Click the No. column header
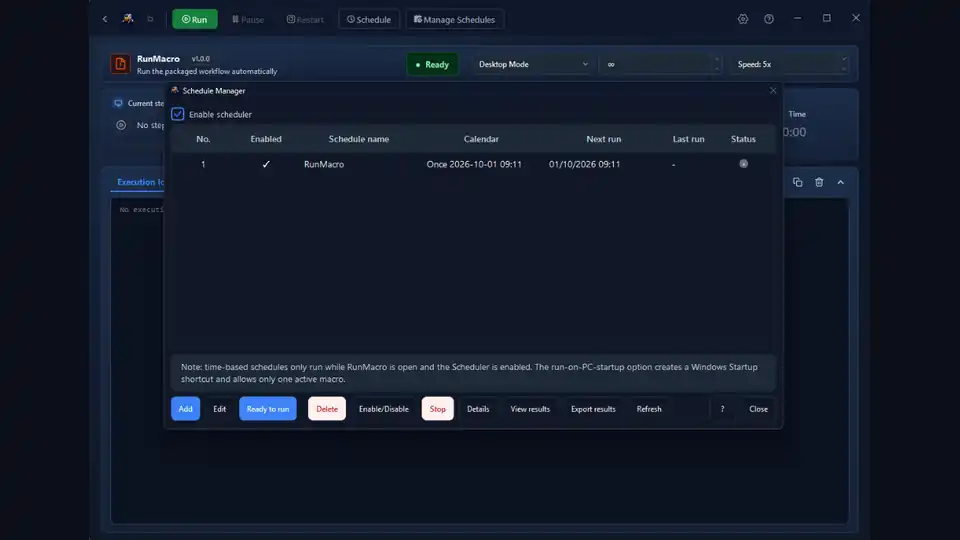 (x=203, y=139)
